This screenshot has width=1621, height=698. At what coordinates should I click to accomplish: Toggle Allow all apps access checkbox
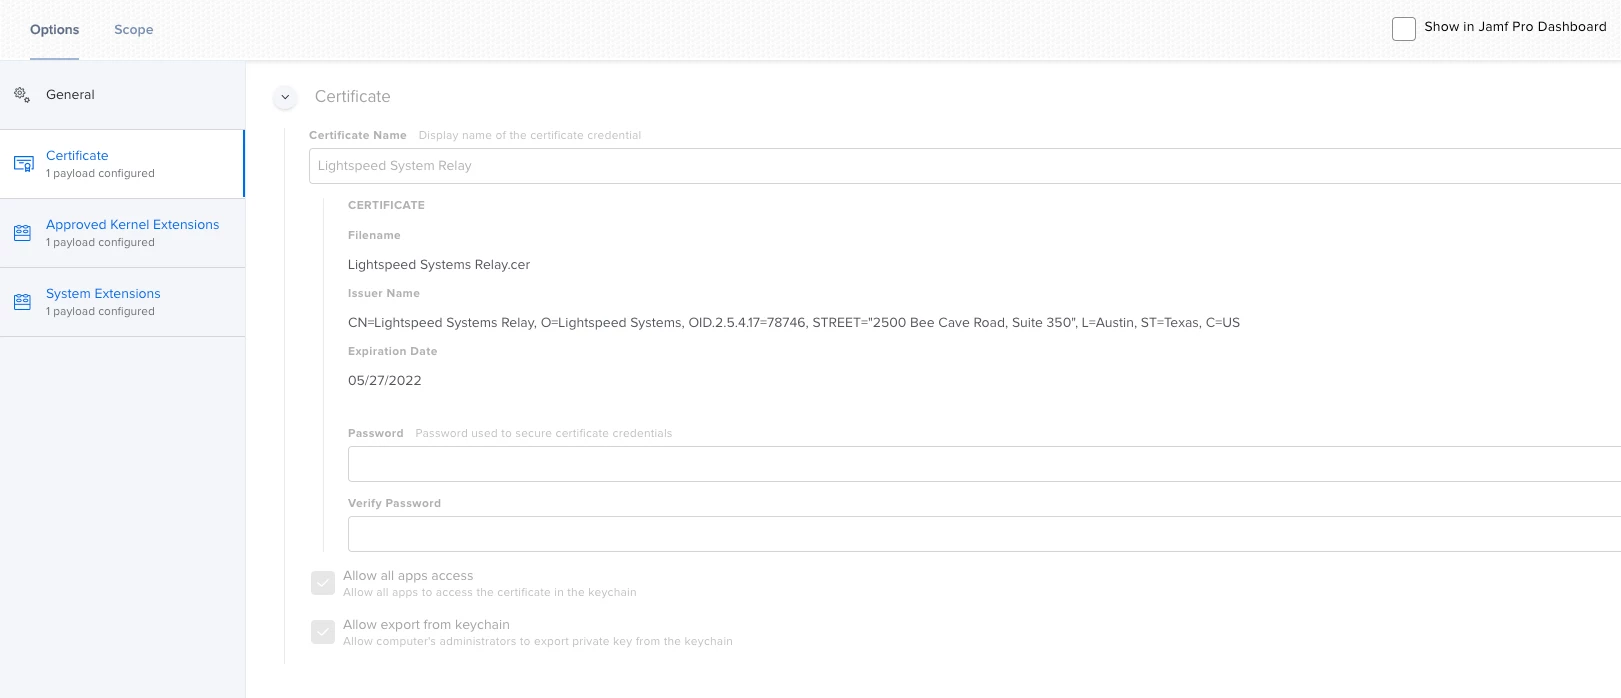point(323,583)
